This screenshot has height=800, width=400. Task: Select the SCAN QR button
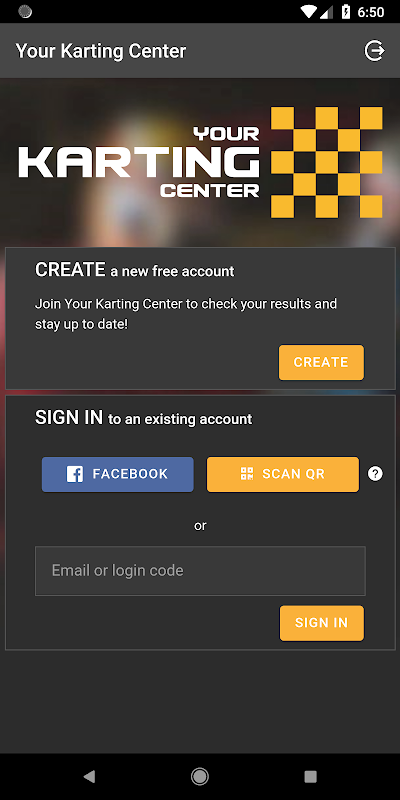pyautogui.click(x=283, y=474)
